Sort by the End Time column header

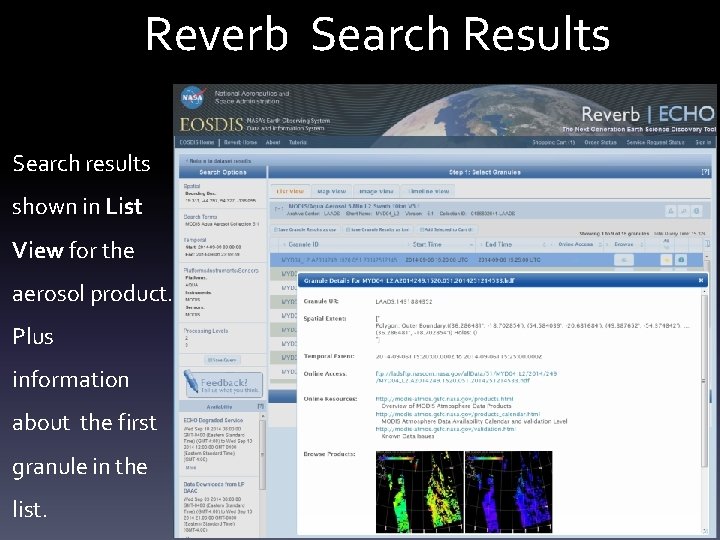pyautogui.click(x=498, y=244)
